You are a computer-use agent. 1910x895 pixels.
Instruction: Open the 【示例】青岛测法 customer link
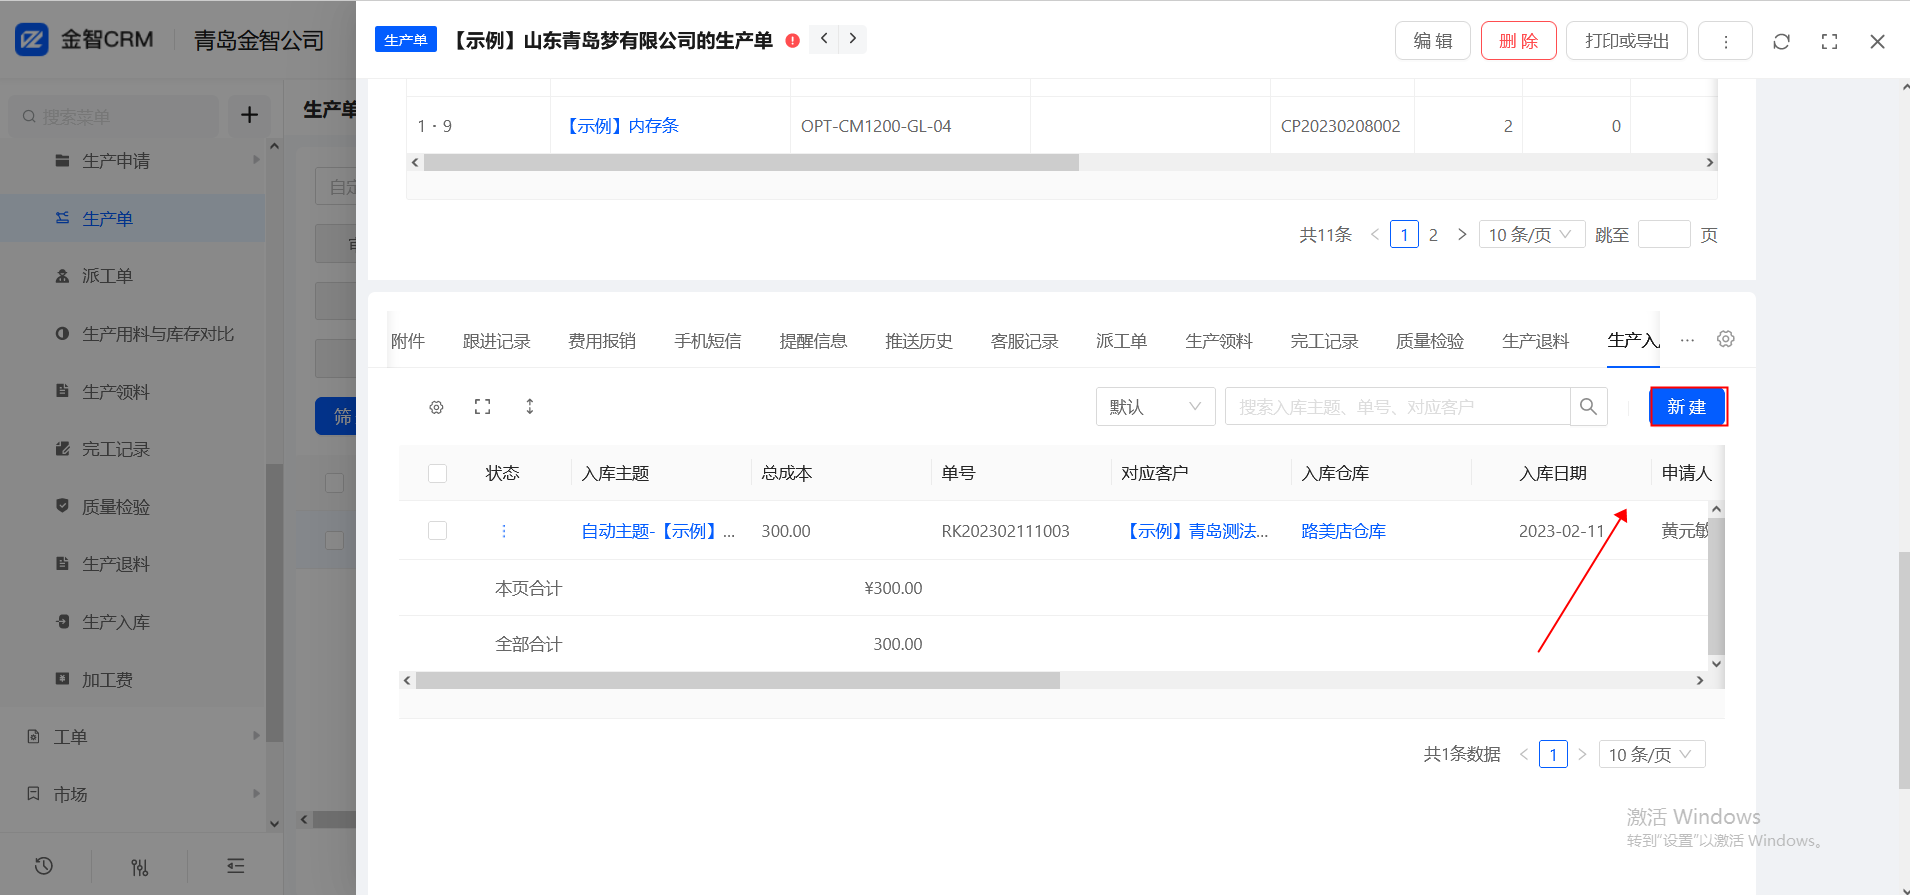coord(1194,531)
